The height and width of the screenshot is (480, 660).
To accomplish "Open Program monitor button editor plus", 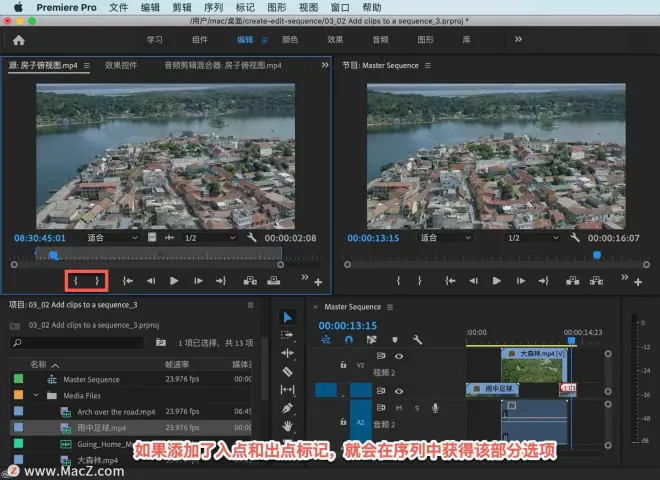I will (638, 282).
